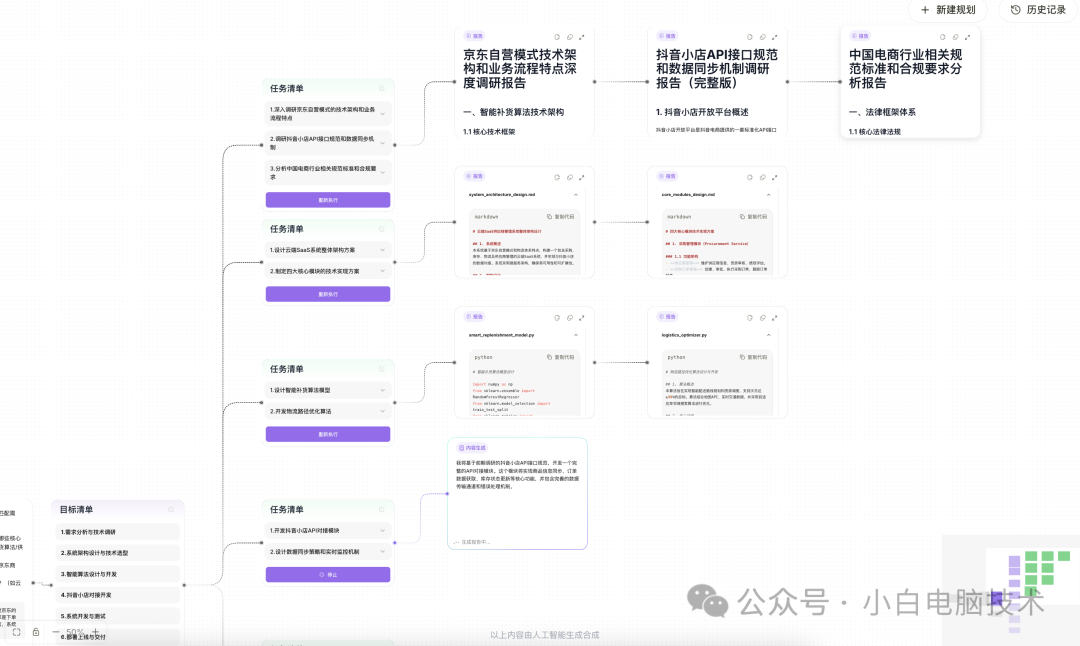Click the 停止 button to stop execution
This screenshot has width=1080, height=646.
point(328,574)
